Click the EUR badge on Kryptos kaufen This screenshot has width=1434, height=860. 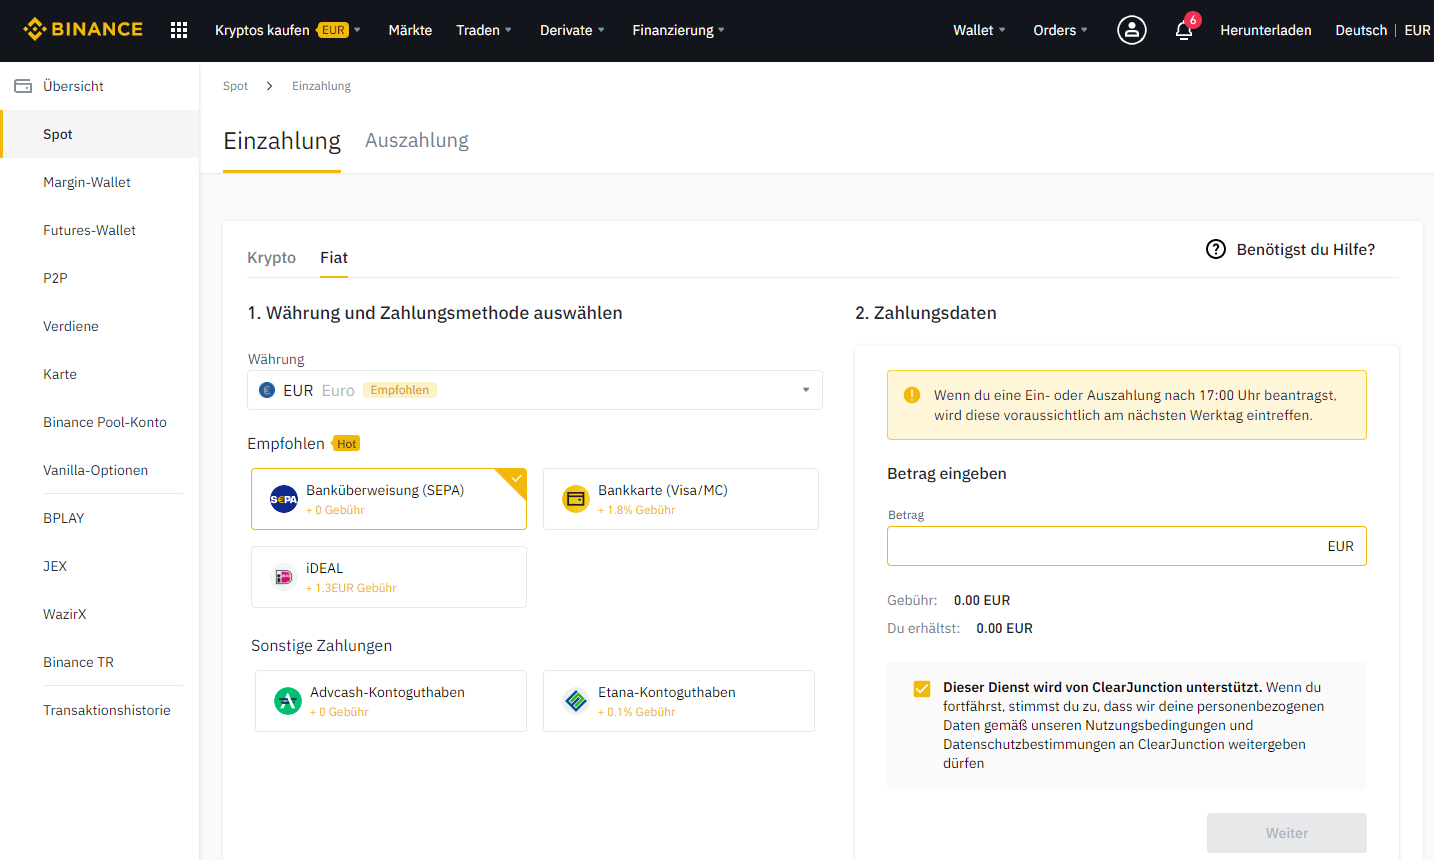click(x=333, y=30)
